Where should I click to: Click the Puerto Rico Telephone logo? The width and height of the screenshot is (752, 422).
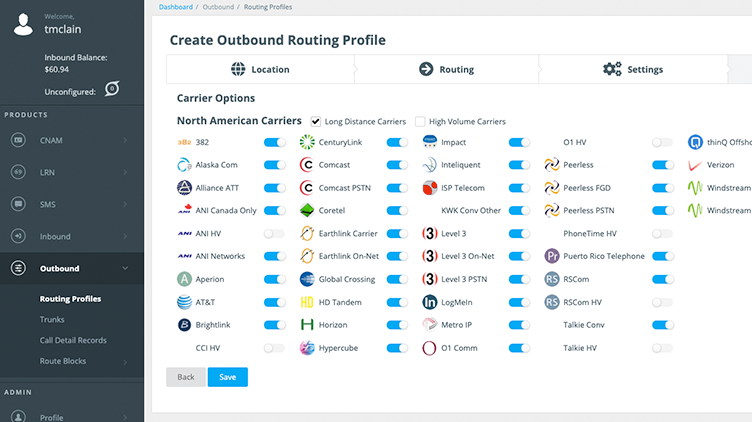(552, 256)
